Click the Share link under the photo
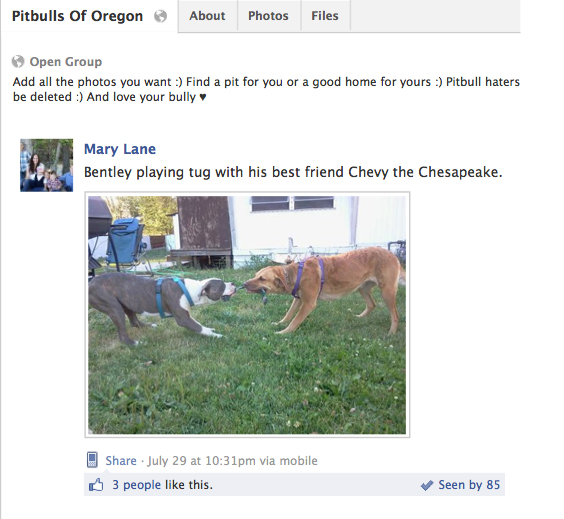 click(x=121, y=461)
